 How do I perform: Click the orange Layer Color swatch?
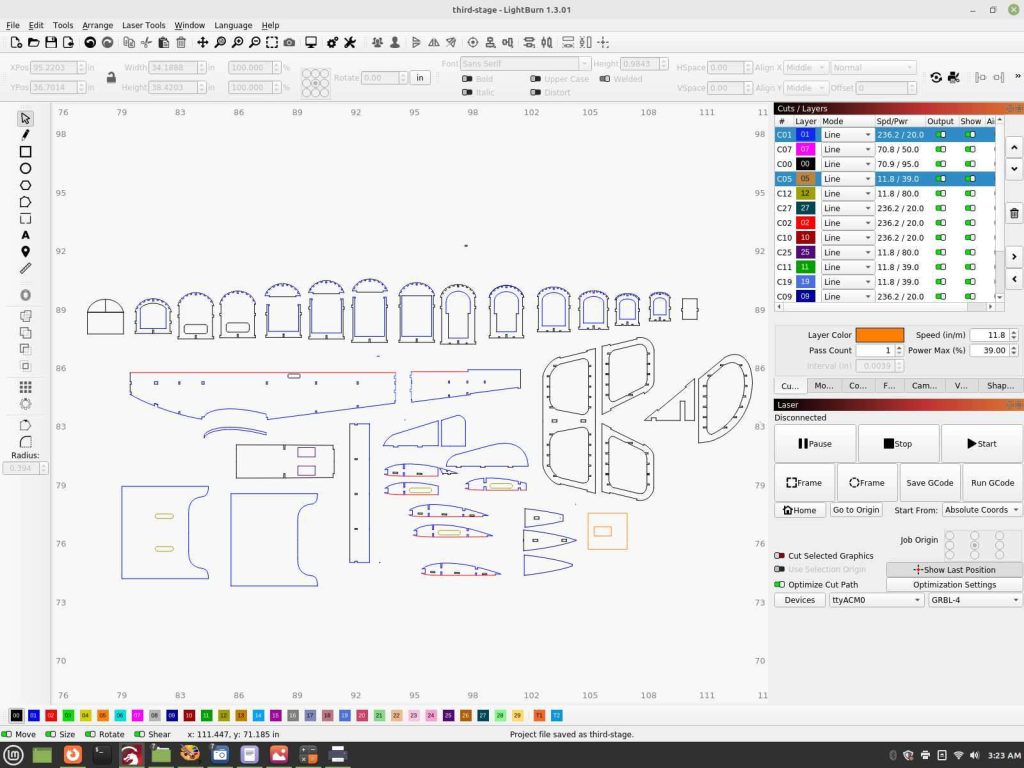(x=879, y=335)
